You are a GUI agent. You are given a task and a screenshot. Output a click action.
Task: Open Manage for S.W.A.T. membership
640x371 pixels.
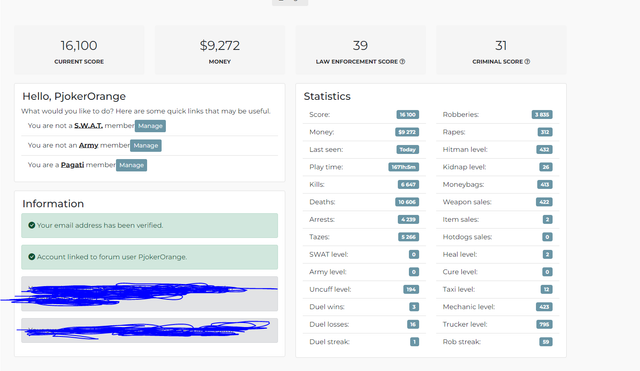pyautogui.click(x=150, y=126)
